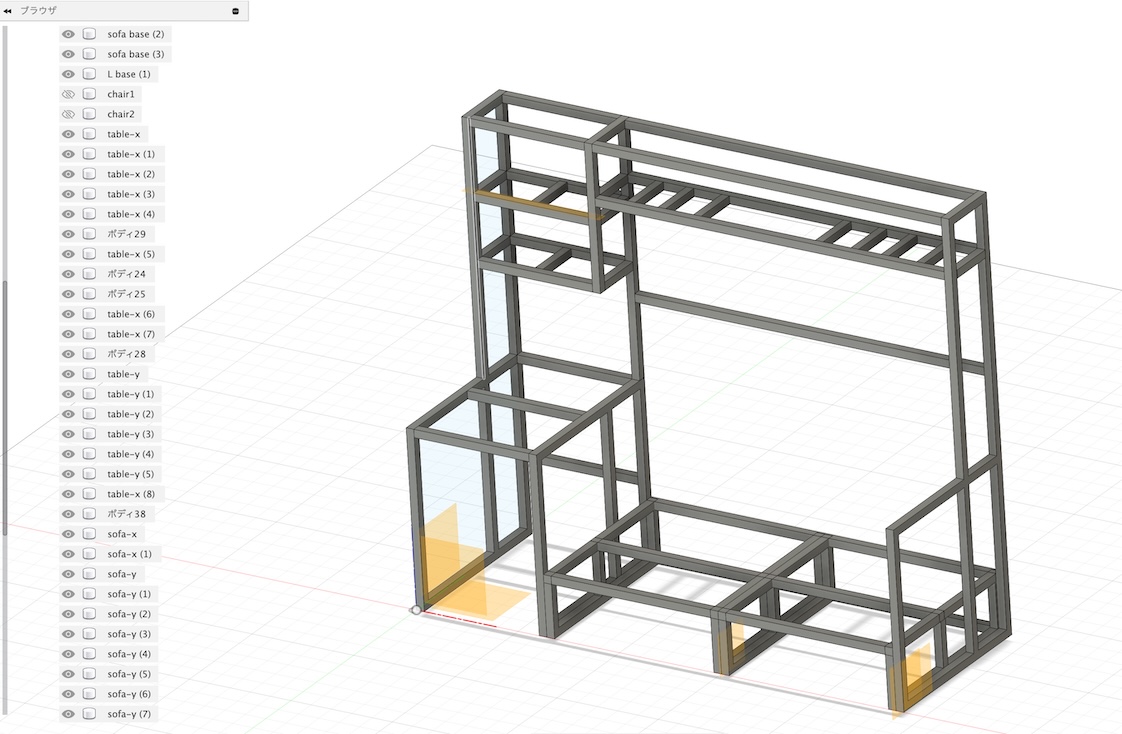Collapse the browser panel with double-arrow icon
Image resolution: width=1122 pixels, height=734 pixels.
point(7,11)
